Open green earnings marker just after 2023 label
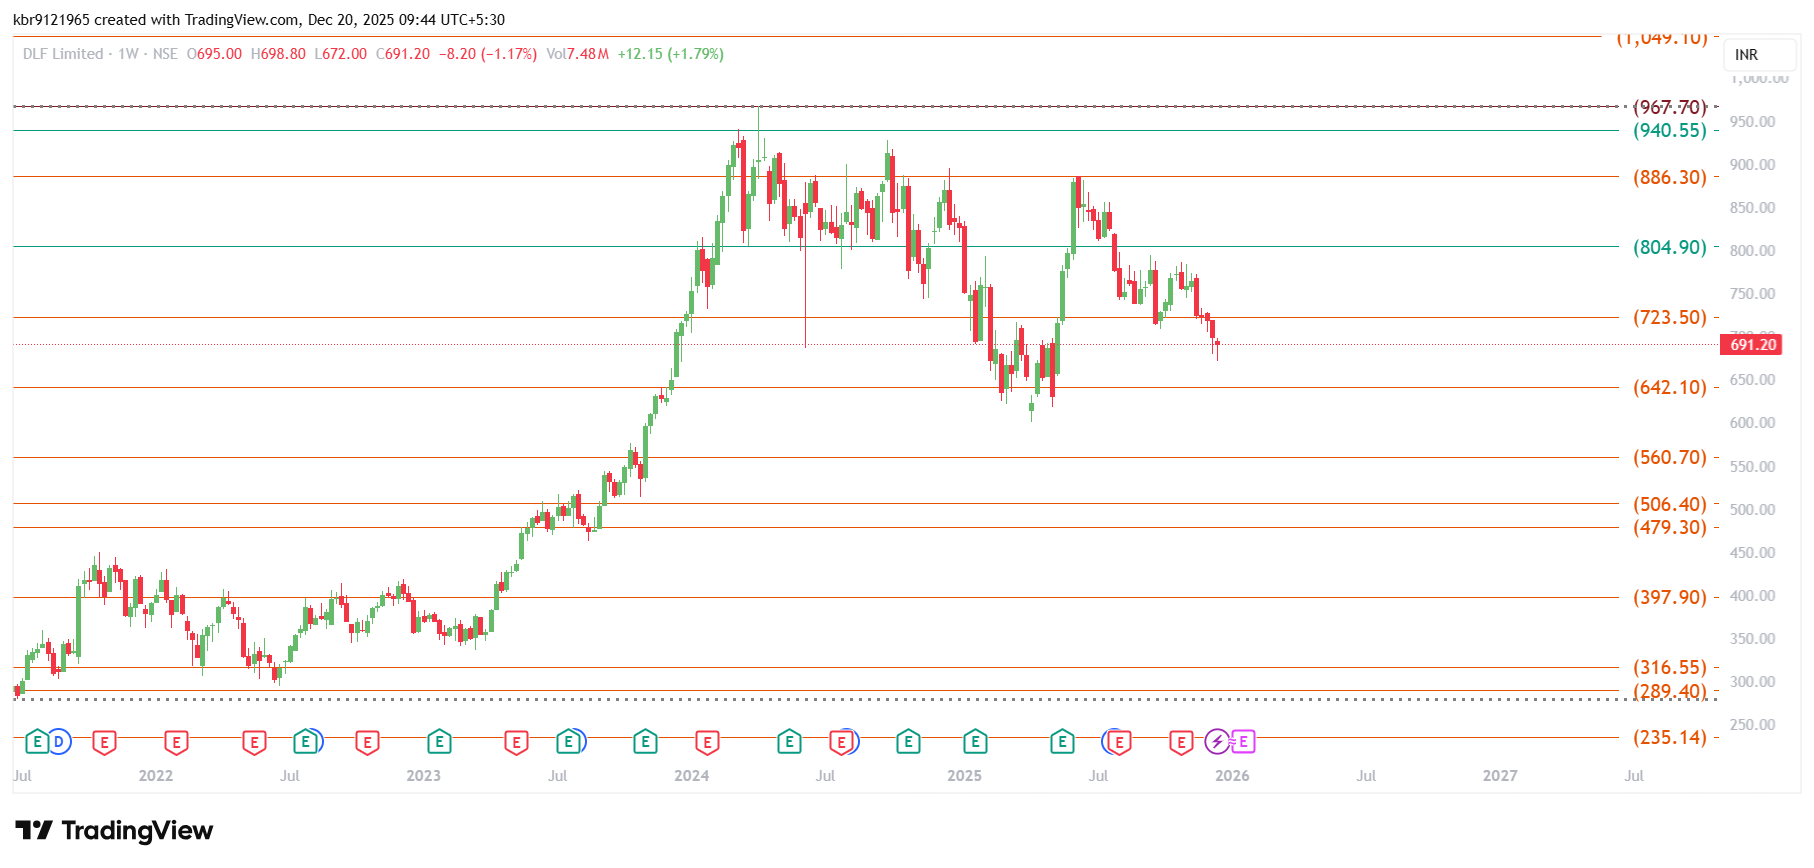The image size is (1814, 868). [x=439, y=741]
